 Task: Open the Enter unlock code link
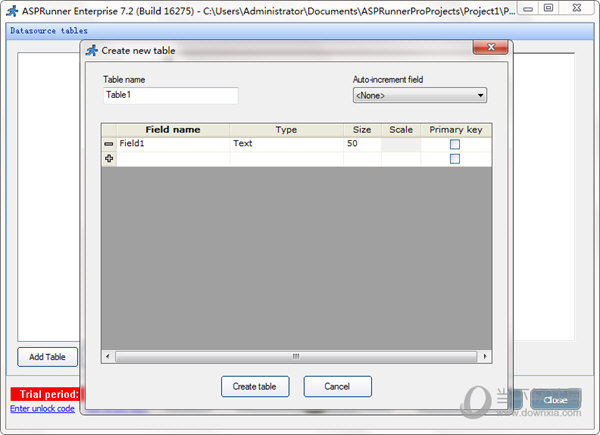point(42,409)
